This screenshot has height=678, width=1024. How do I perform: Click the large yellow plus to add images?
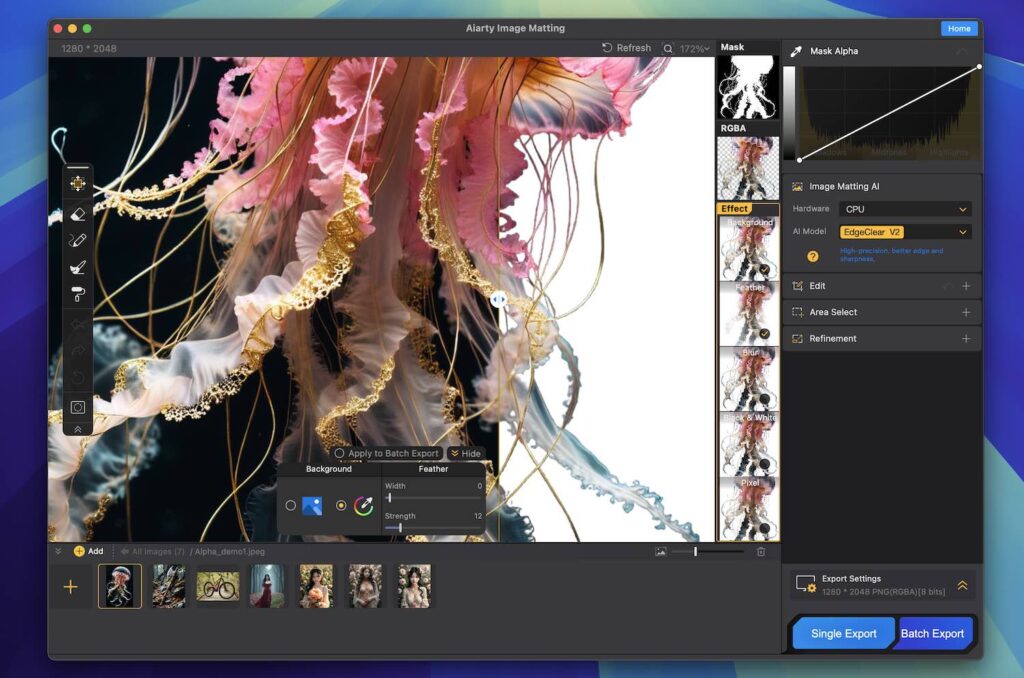(71, 587)
